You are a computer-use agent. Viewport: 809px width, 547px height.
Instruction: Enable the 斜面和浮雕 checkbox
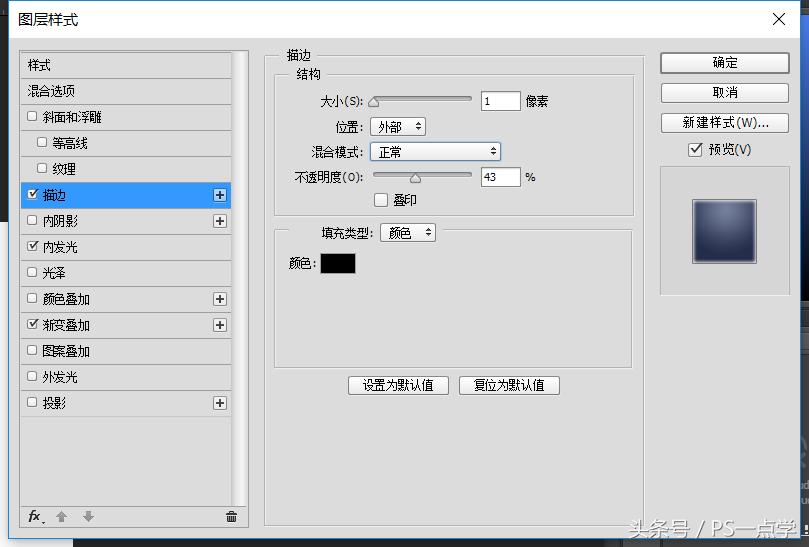[x=32, y=116]
